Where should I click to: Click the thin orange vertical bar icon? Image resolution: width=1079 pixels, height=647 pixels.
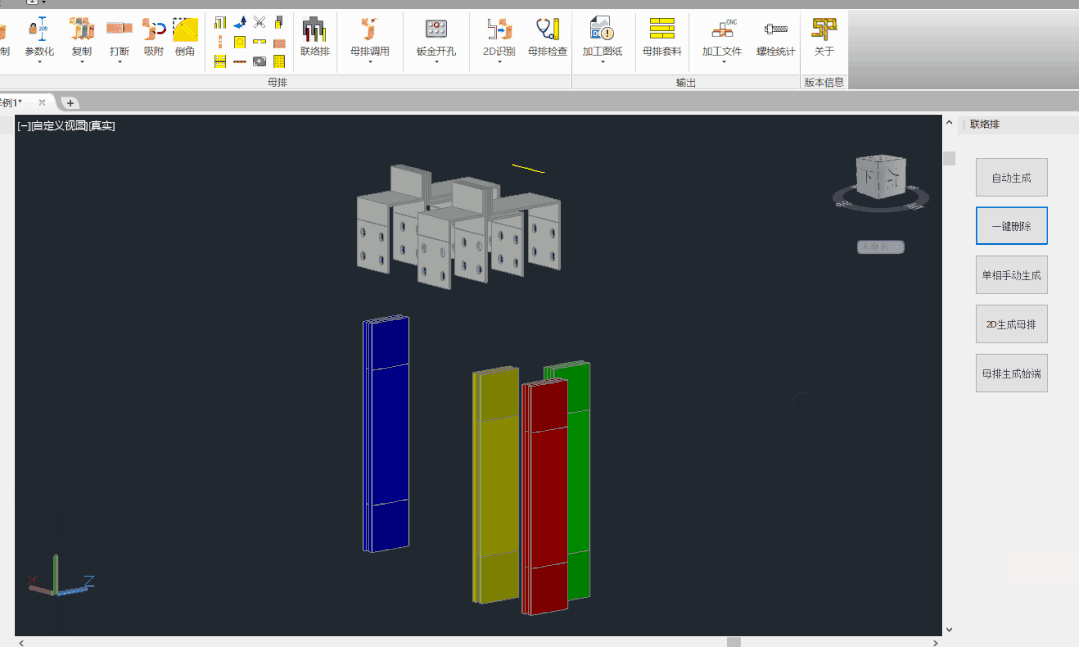pyautogui.click(x=220, y=42)
